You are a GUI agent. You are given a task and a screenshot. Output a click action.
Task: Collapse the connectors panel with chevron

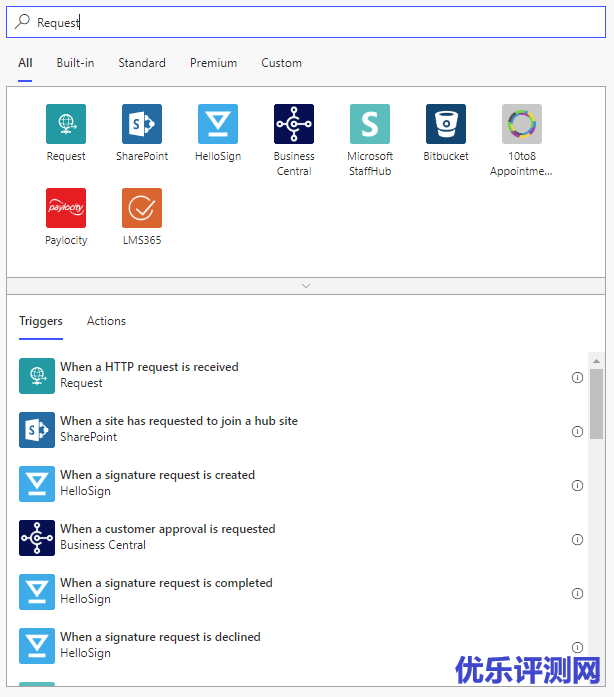306,286
